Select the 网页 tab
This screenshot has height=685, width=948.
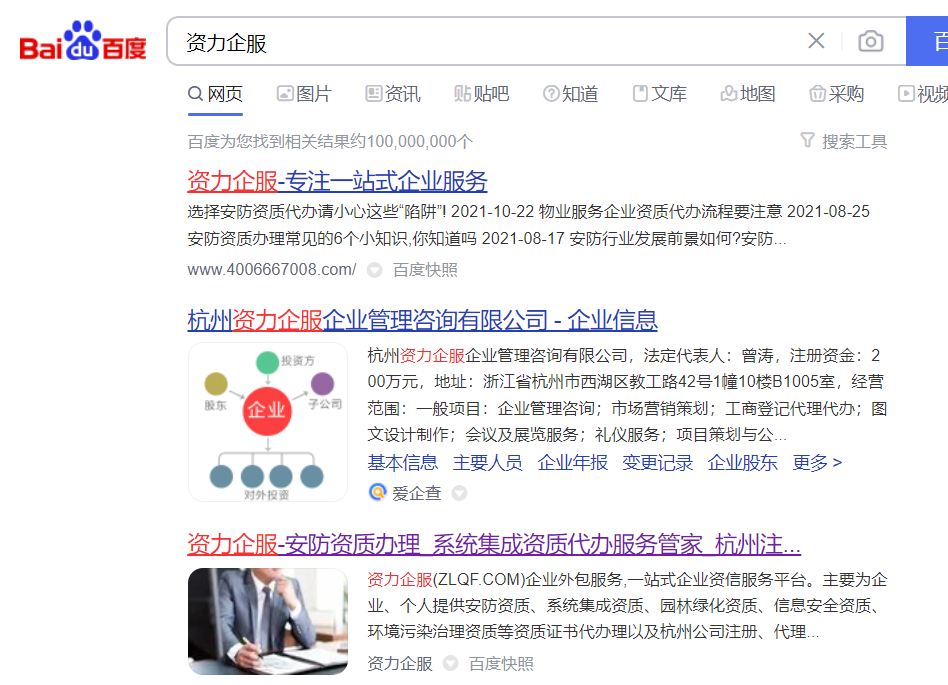215,94
